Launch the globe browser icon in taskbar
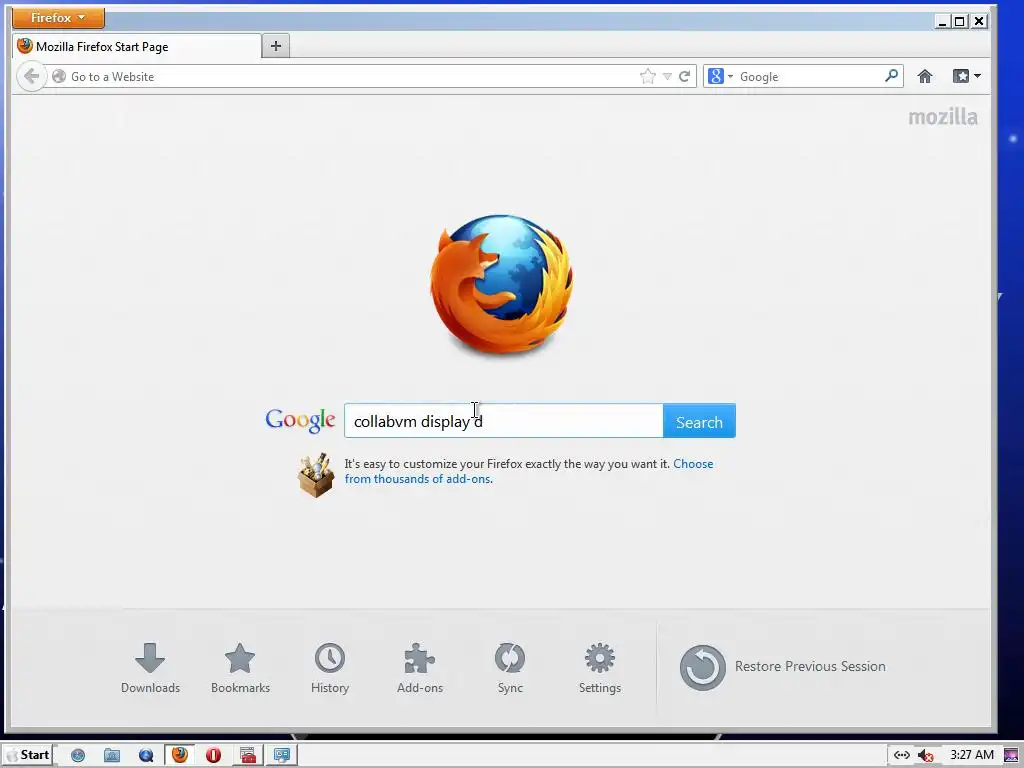 [x=78, y=756]
